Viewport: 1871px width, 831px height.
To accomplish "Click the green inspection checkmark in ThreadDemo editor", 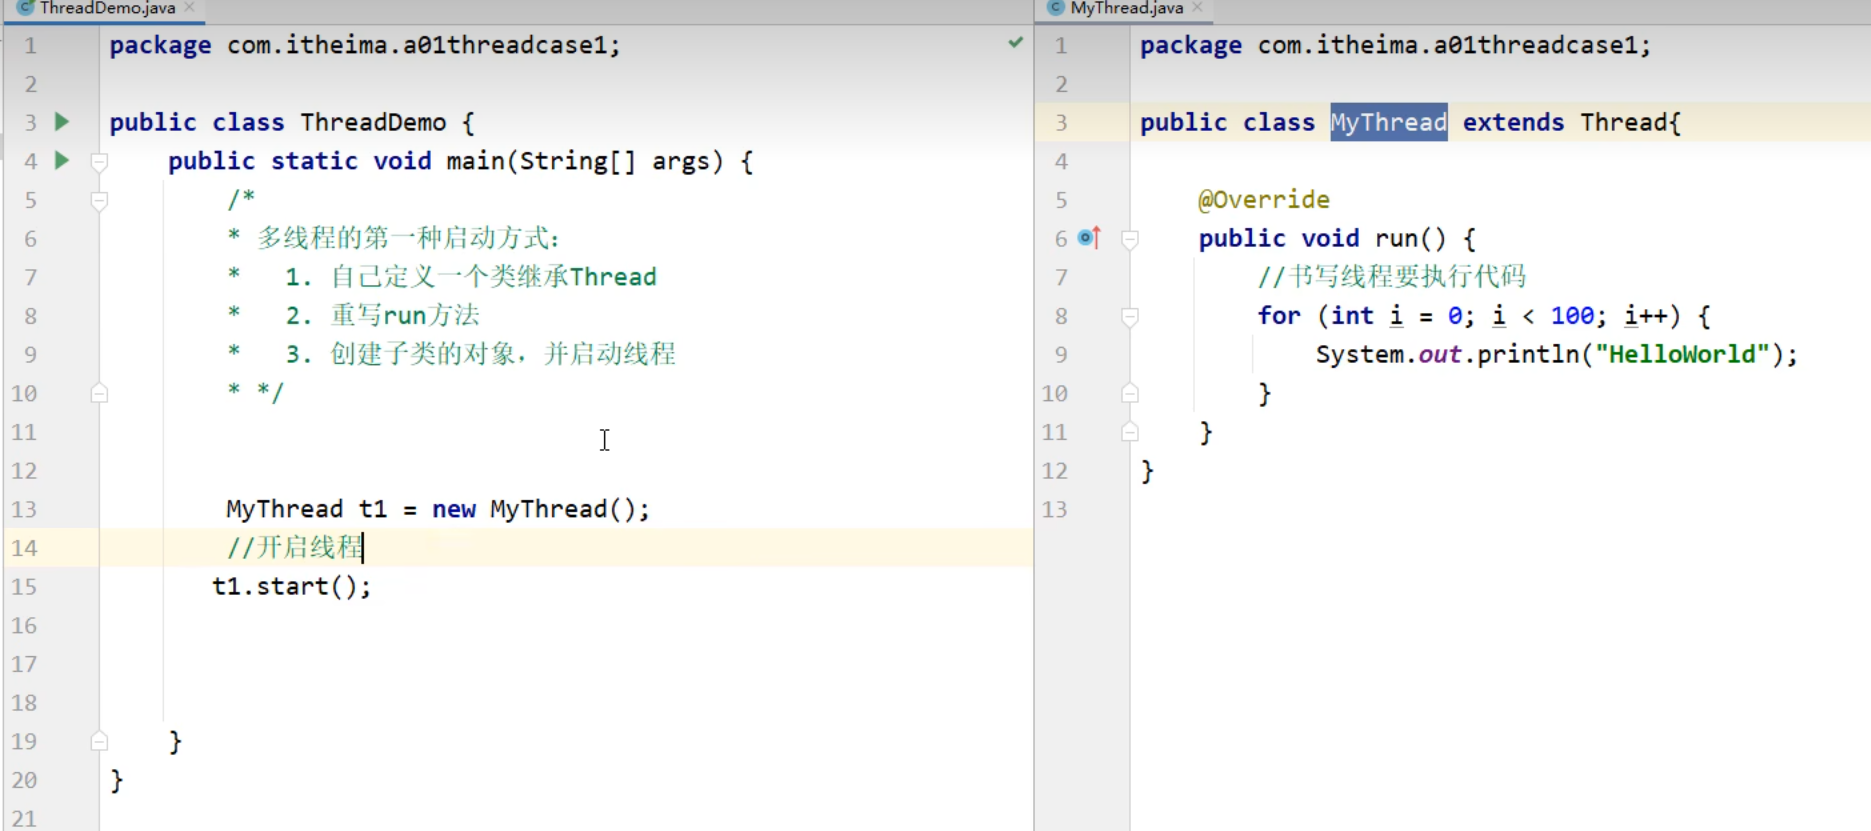I will 1015,42.
